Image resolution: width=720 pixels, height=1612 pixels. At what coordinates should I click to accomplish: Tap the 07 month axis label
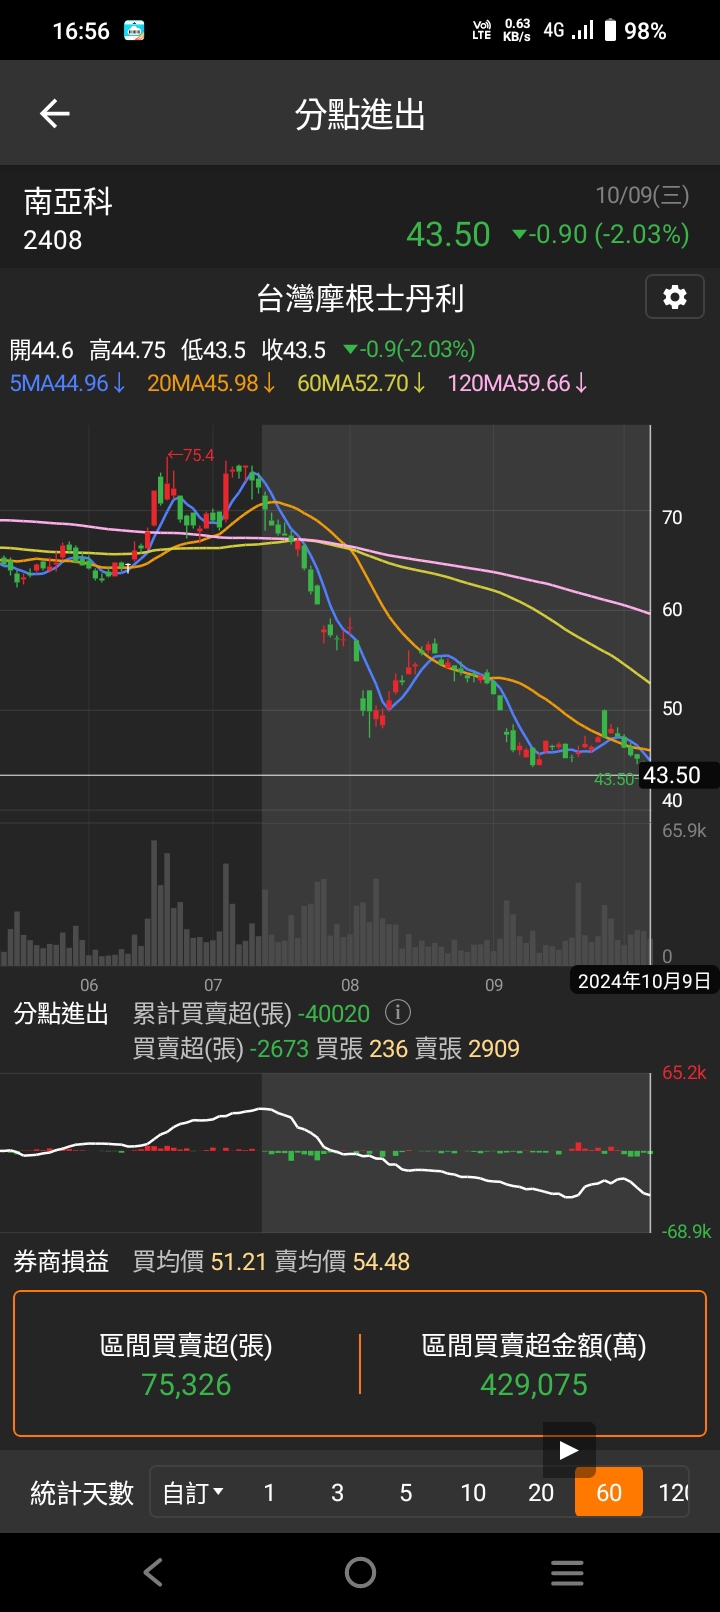coord(213,985)
